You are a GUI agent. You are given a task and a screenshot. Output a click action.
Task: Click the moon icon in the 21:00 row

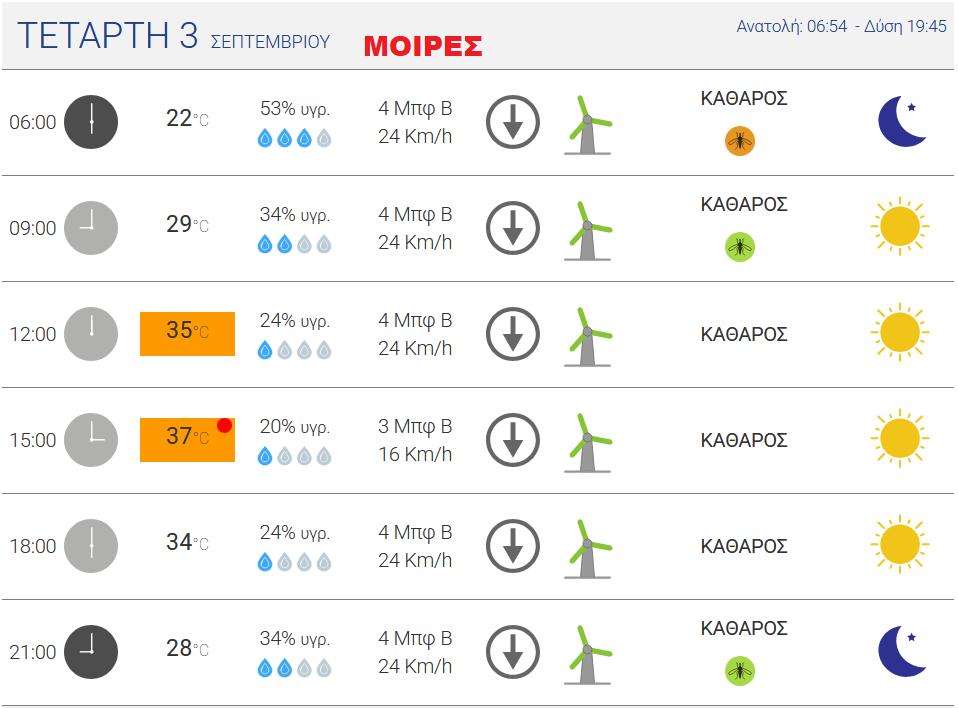click(902, 651)
